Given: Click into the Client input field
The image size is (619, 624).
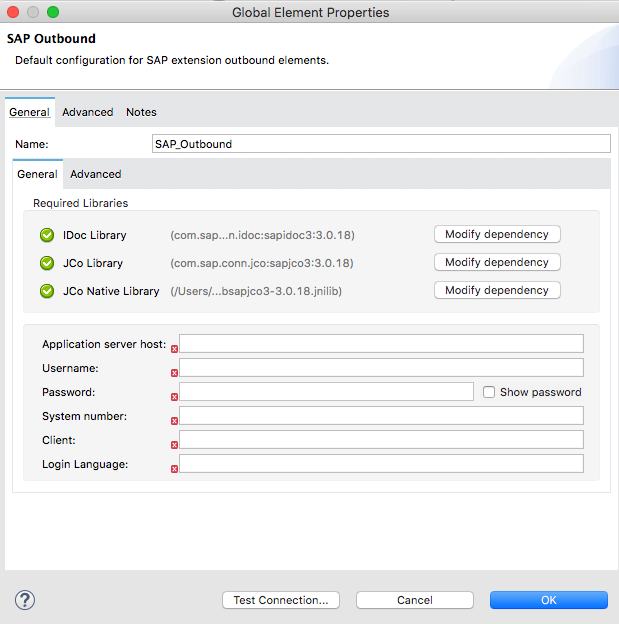Looking at the screenshot, I should [381, 440].
